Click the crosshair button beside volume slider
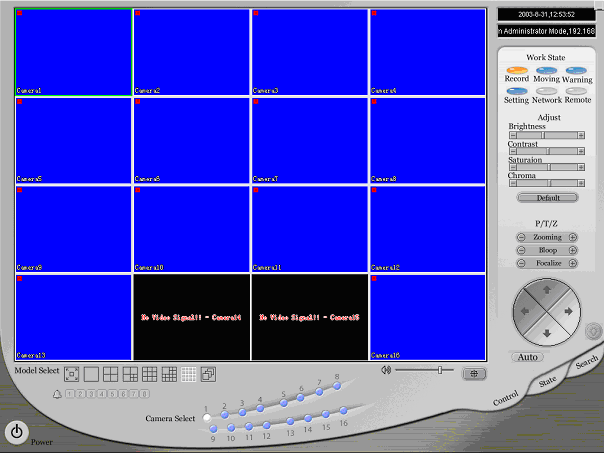Screen dimensions: 604x453 coord(474,374)
